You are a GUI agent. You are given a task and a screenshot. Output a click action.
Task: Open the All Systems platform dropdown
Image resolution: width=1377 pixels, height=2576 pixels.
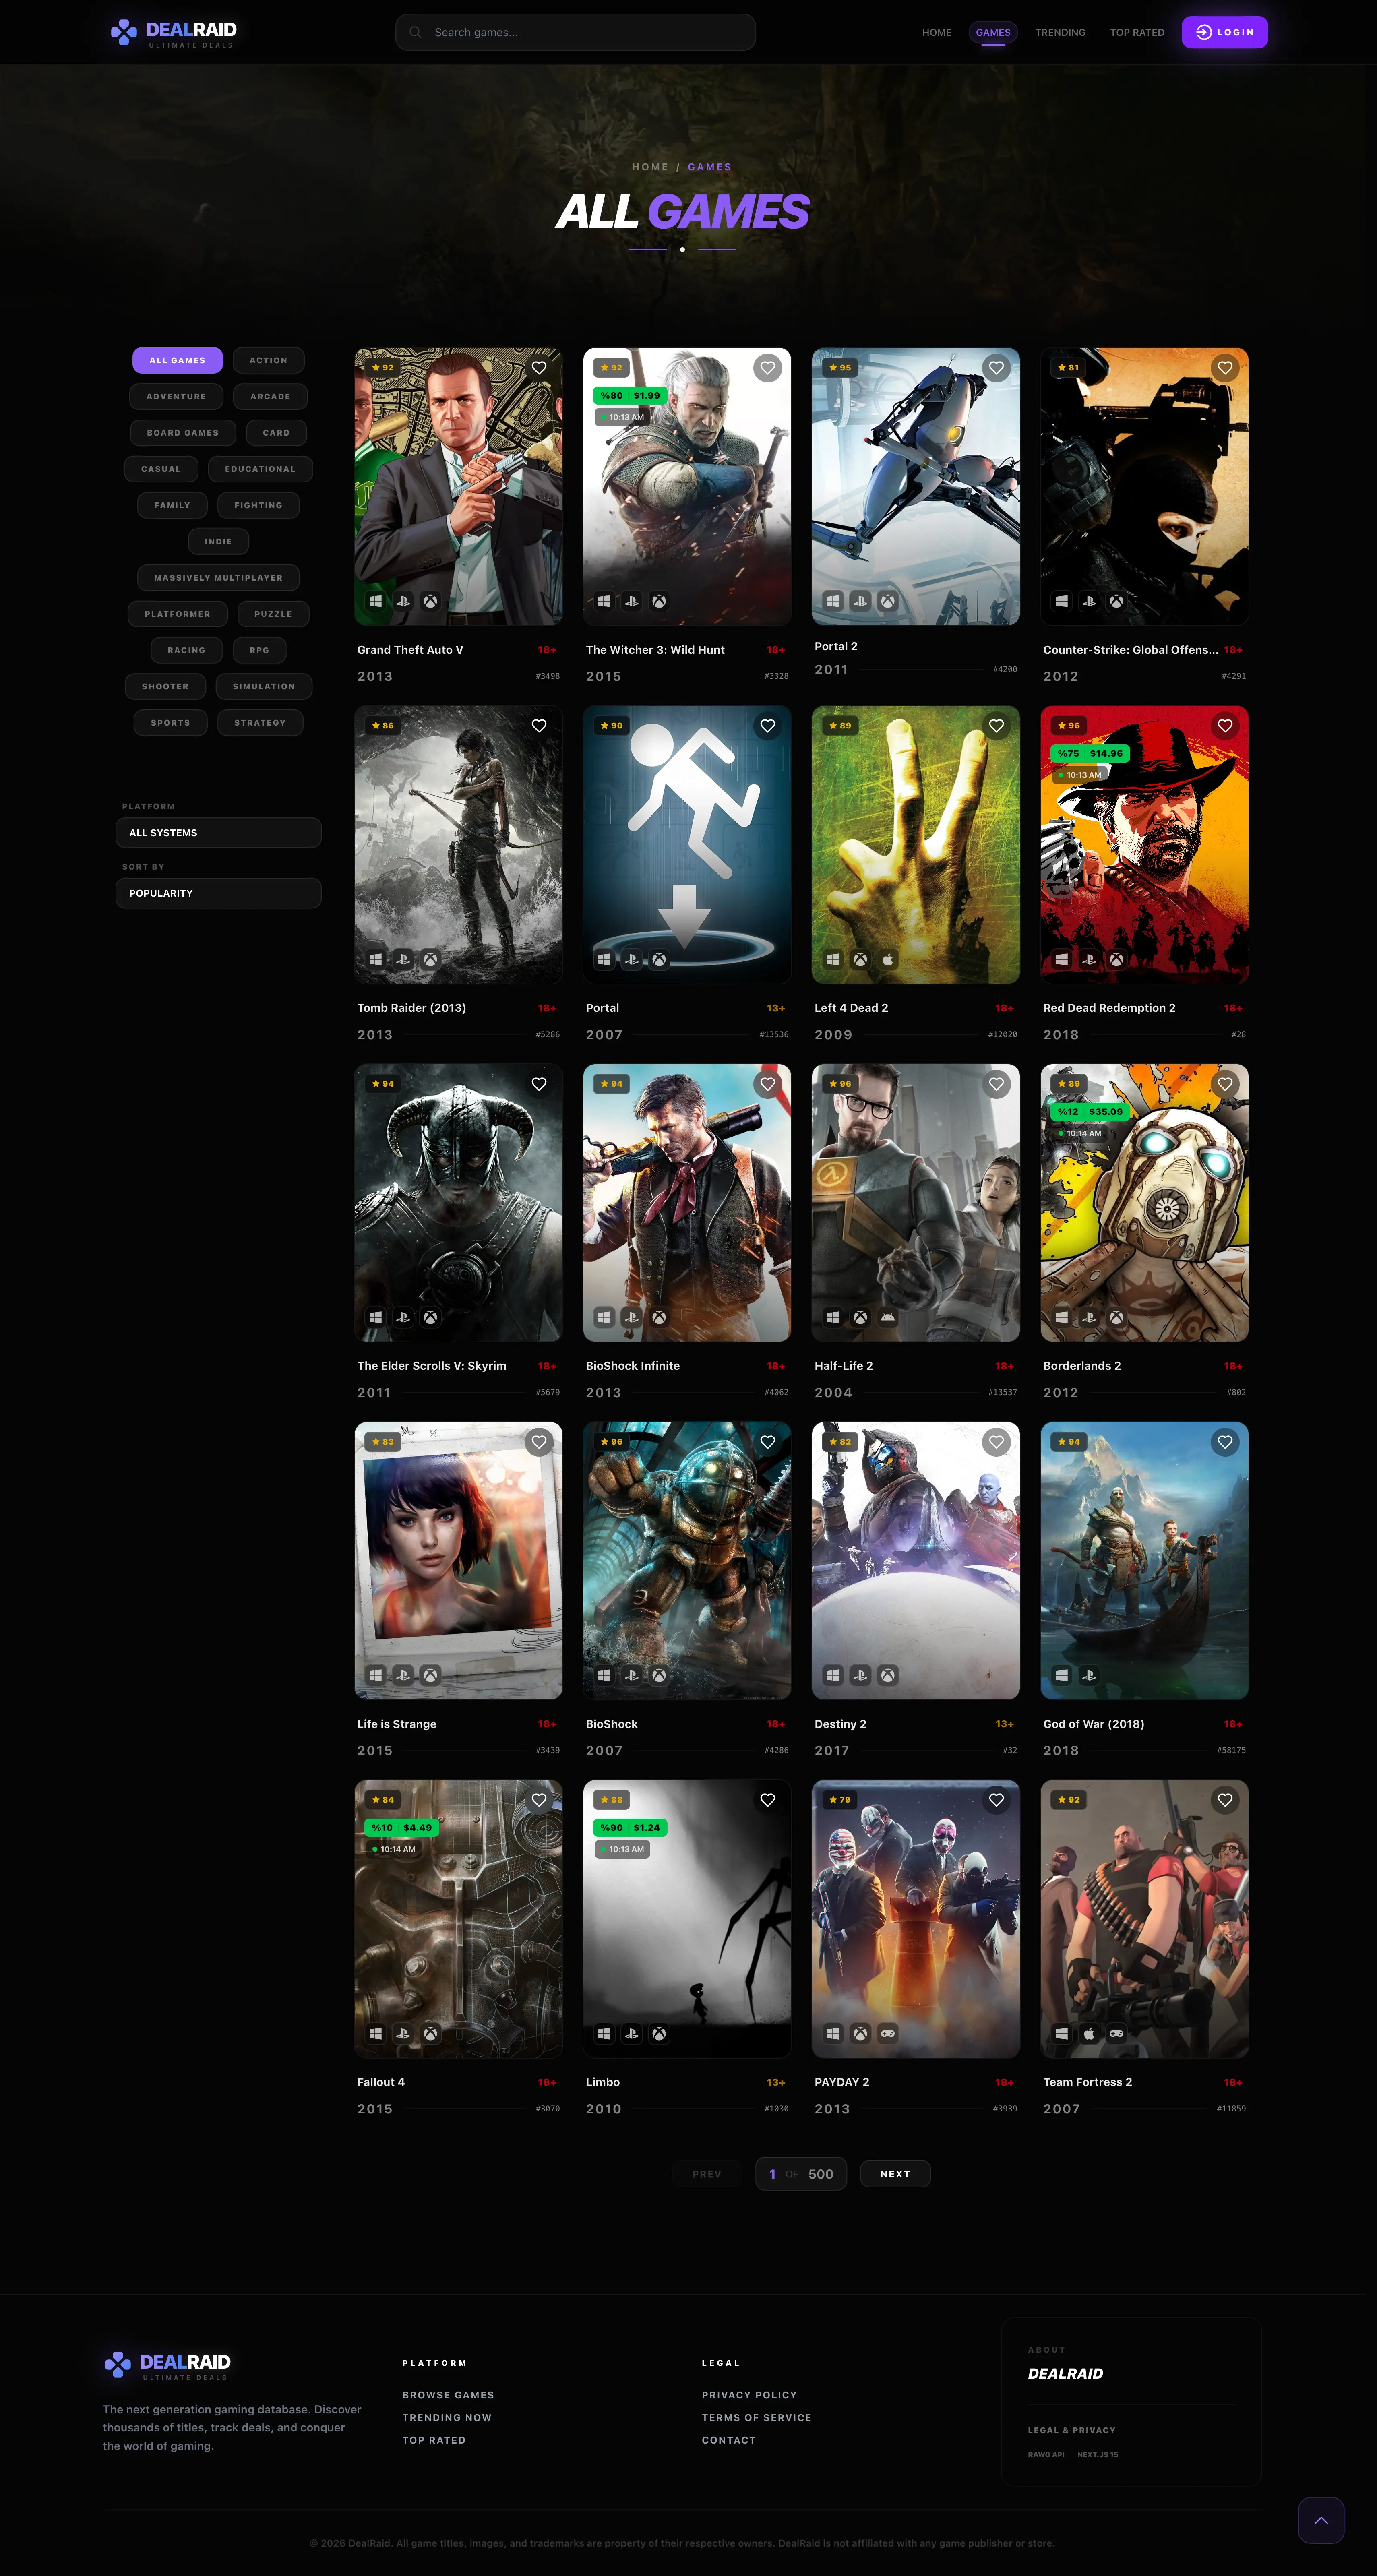point(218,833)
